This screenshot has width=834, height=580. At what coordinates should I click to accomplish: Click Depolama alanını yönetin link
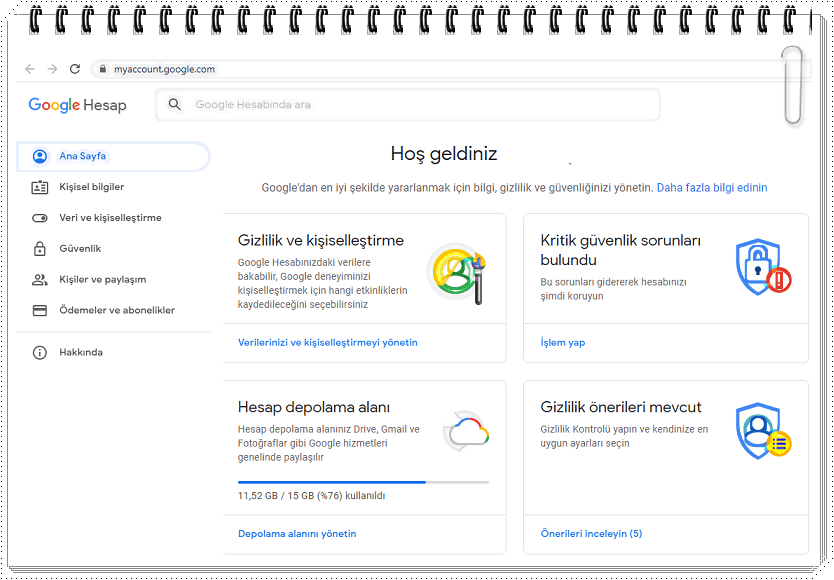click(x=297, y=534)
